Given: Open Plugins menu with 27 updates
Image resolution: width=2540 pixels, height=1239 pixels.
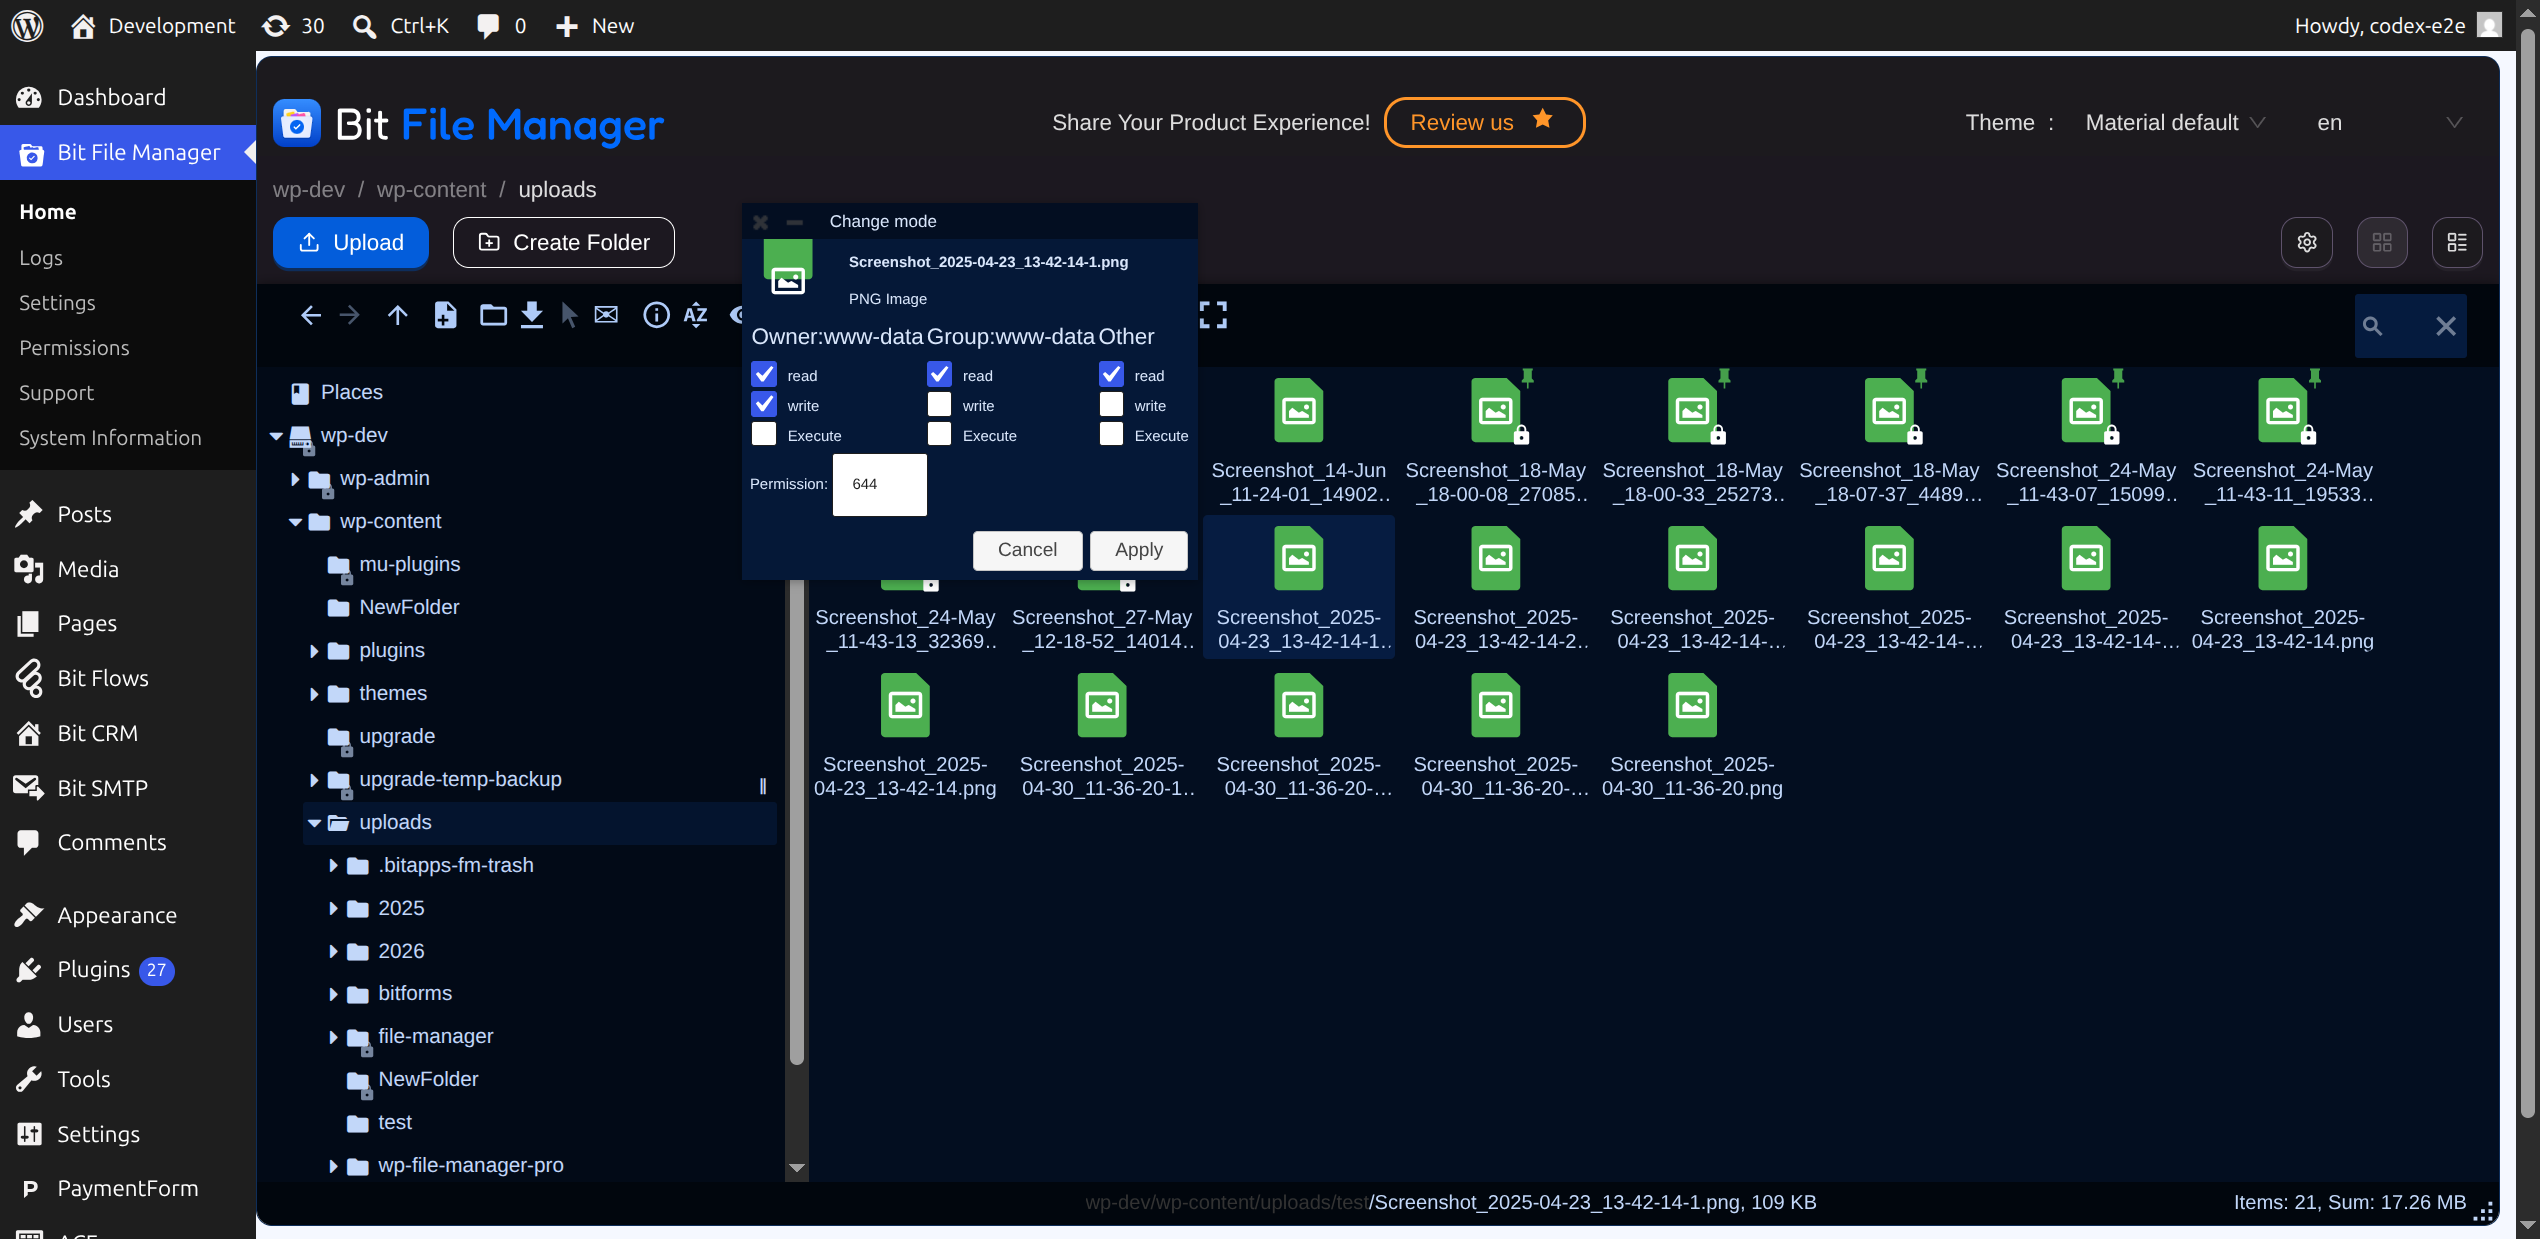Looking at the screenshot, I should click(x=128, y=970).
